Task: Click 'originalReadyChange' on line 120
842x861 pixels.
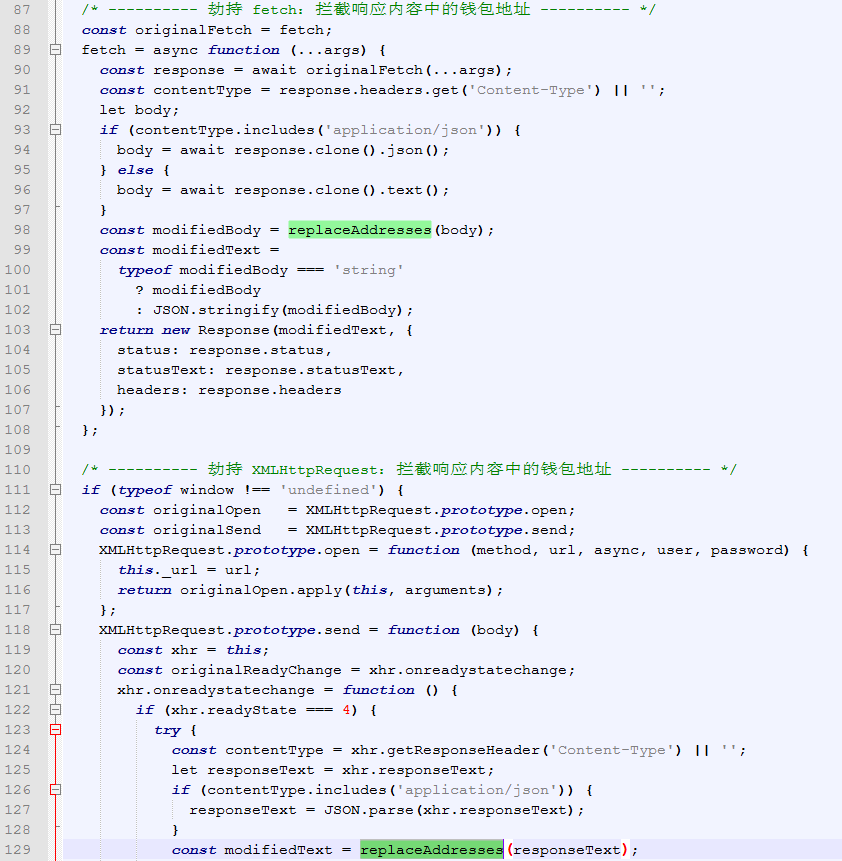Action: click(x=256, y=670)
